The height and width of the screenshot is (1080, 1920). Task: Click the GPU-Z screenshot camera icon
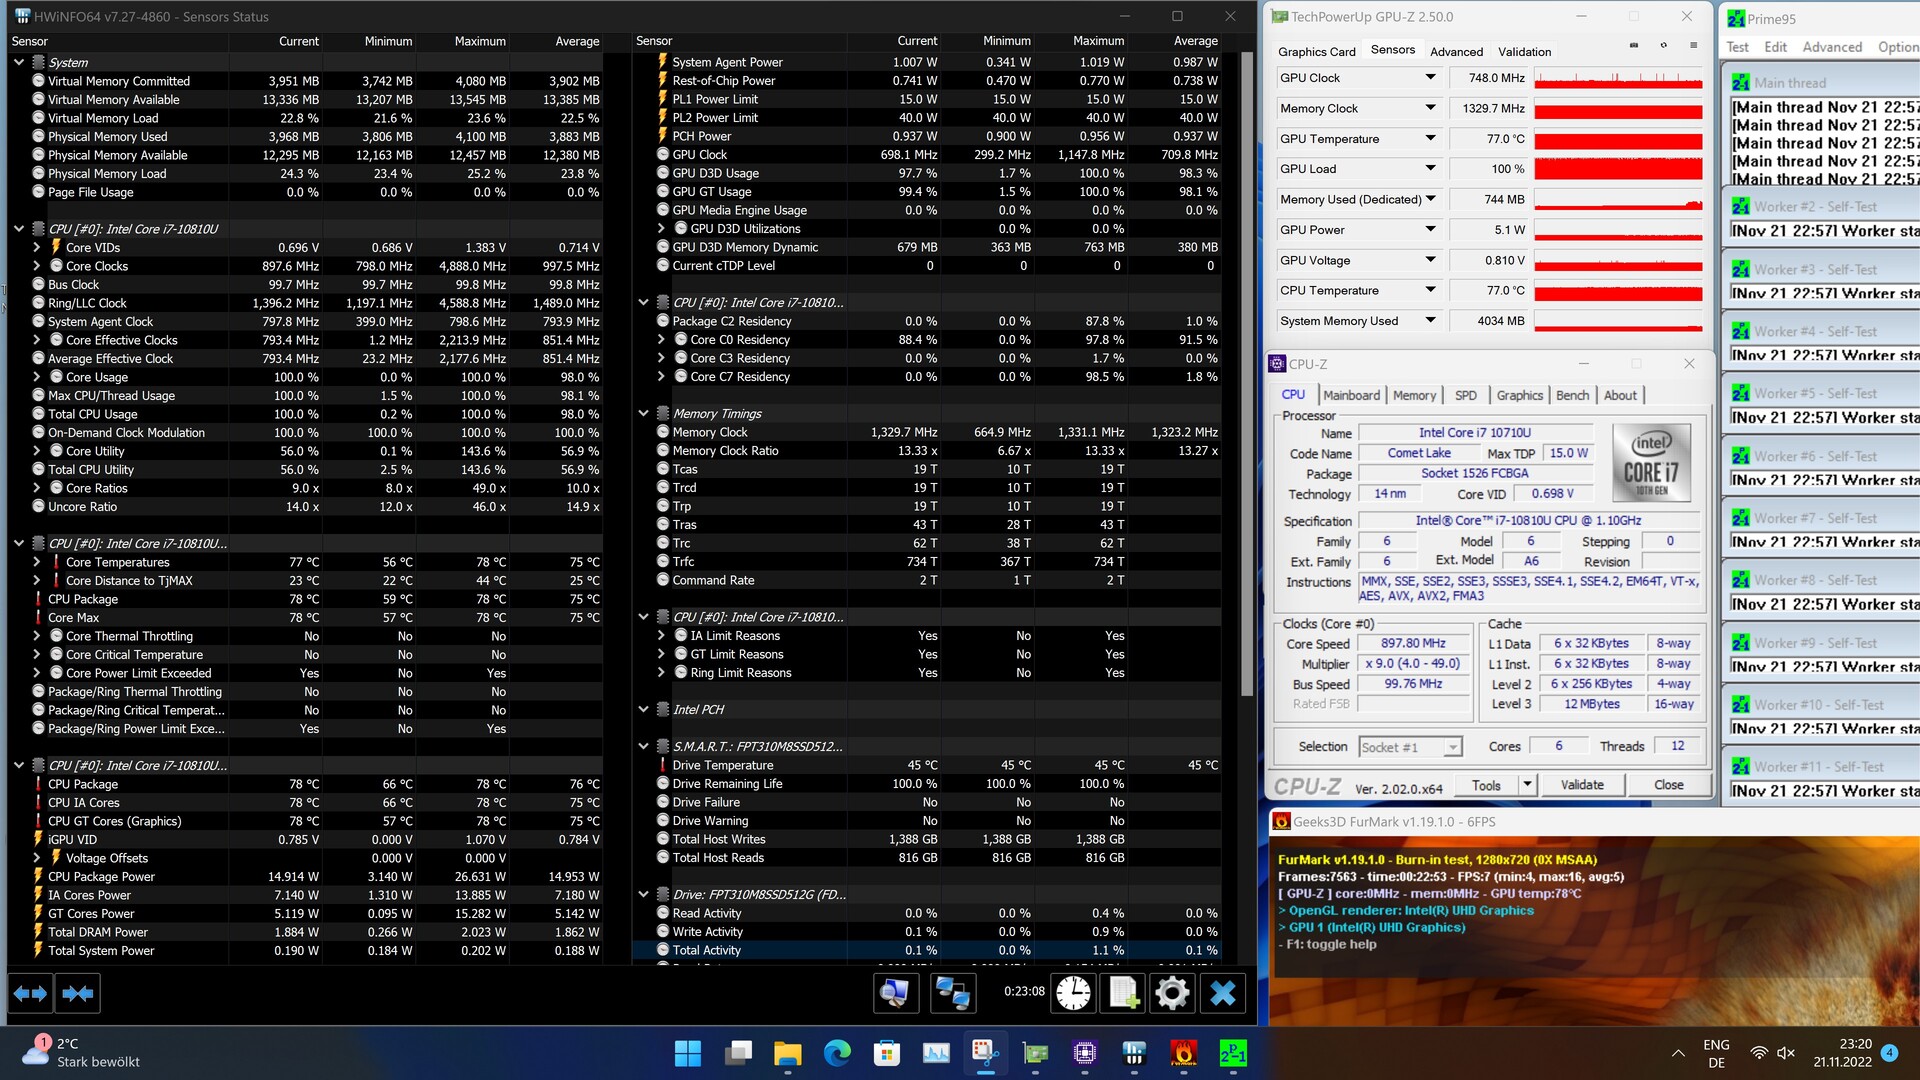1634,46
